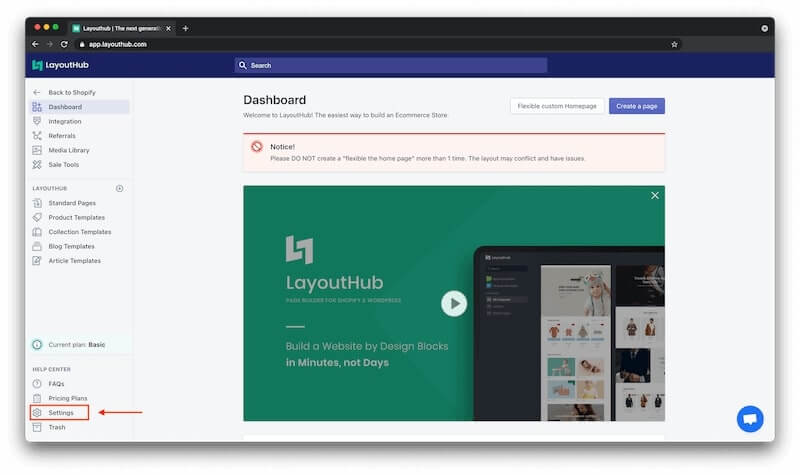Click the Back to Shopify arrow icon

pos(36,92)
